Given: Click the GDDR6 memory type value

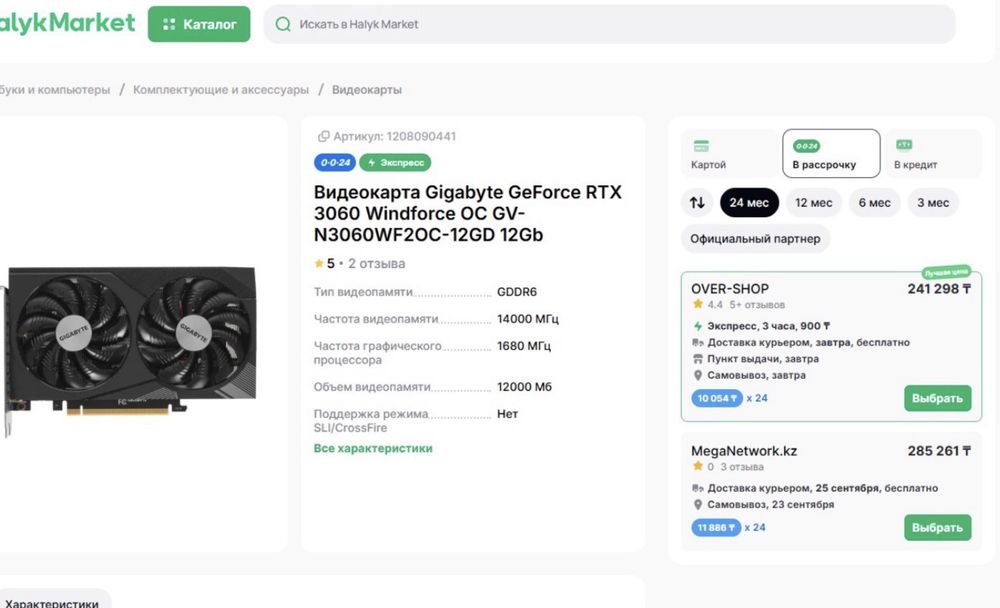Looking at the screenshot, I should (517, 292).
